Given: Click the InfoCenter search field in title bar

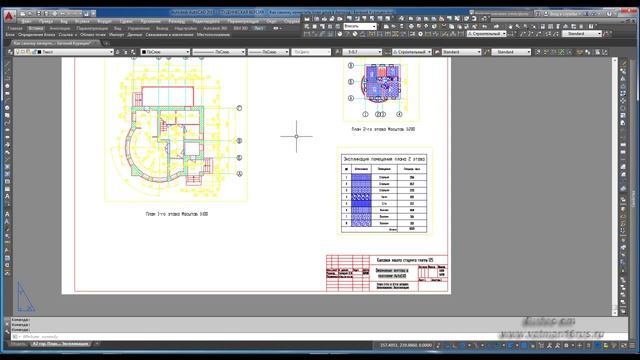Looking at the screenshot, I should tap(503, 13).
